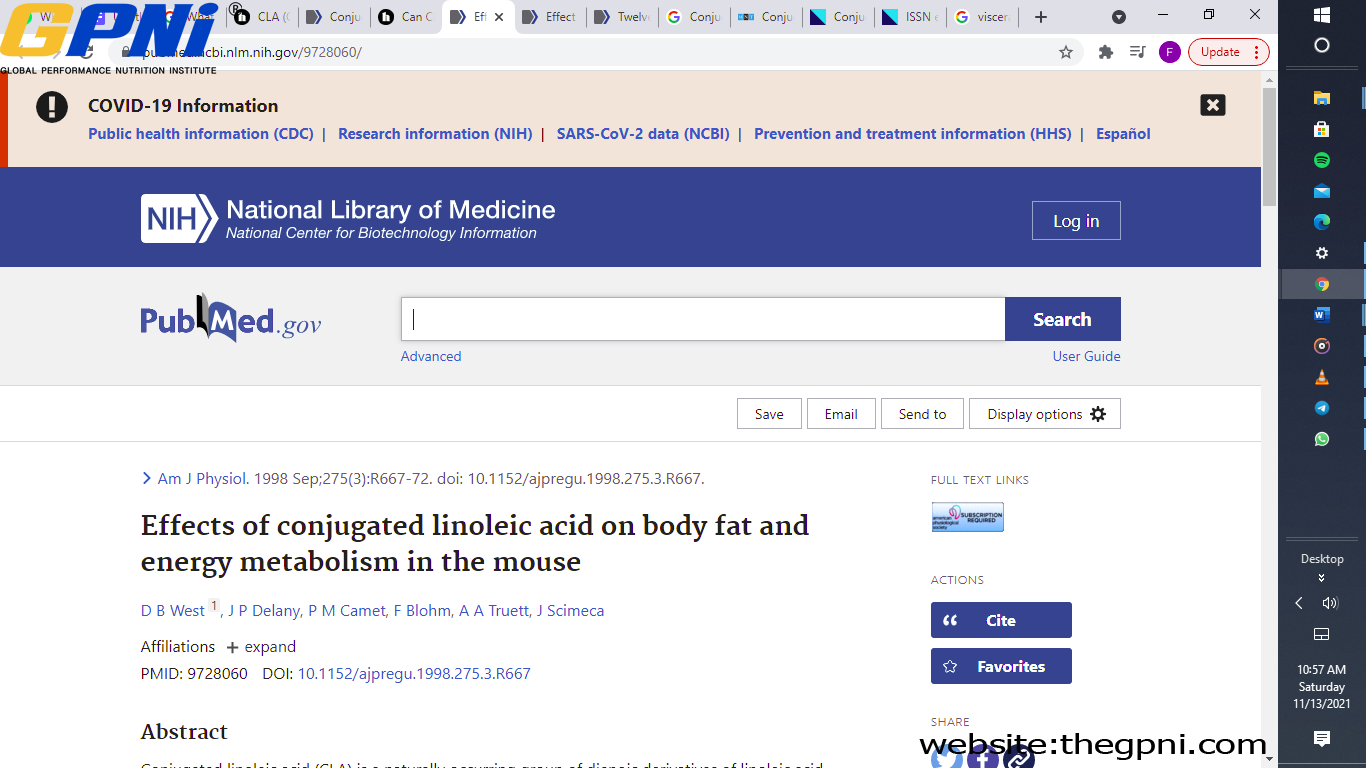
Task: Switch to the CLA tab
Action: pos(262,17)
